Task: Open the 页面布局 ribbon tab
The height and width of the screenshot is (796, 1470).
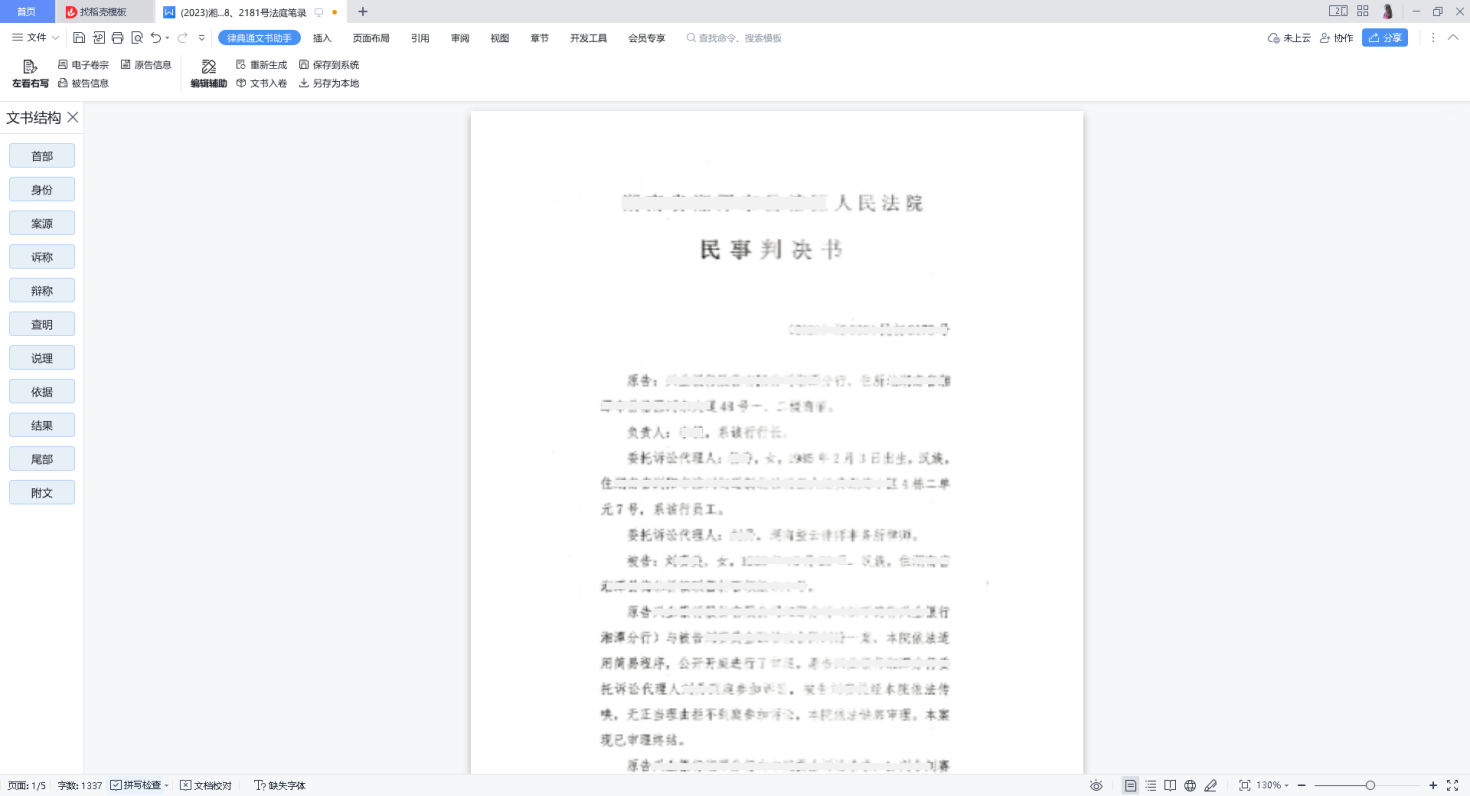Action: [371, 38]
